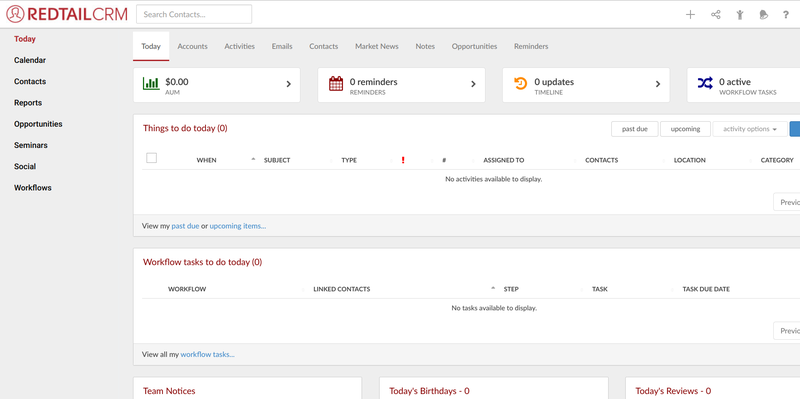Click in Search Contacts field
This screenshot has width=800, height=399.
click(x=194, y=14)
